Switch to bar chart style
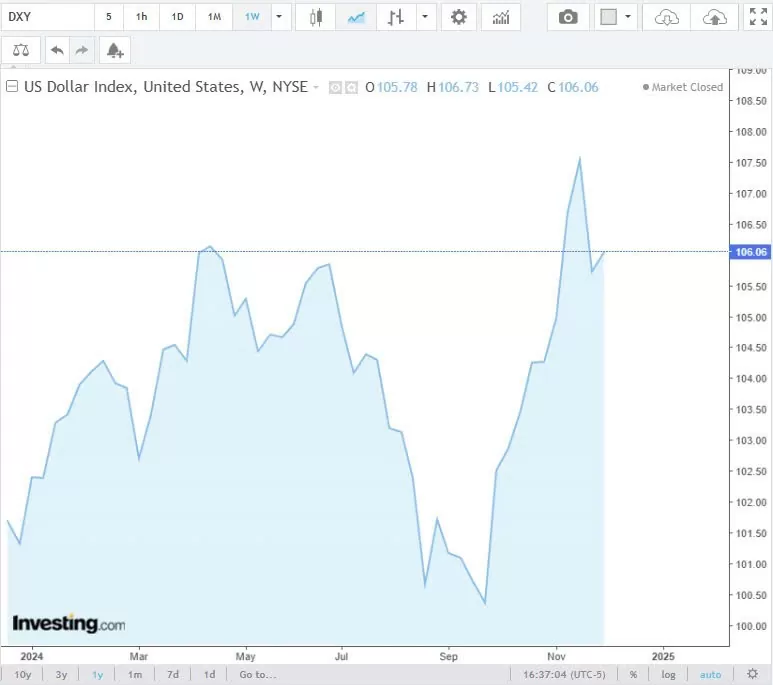773x685 pixels. click(x=396, y=17)
